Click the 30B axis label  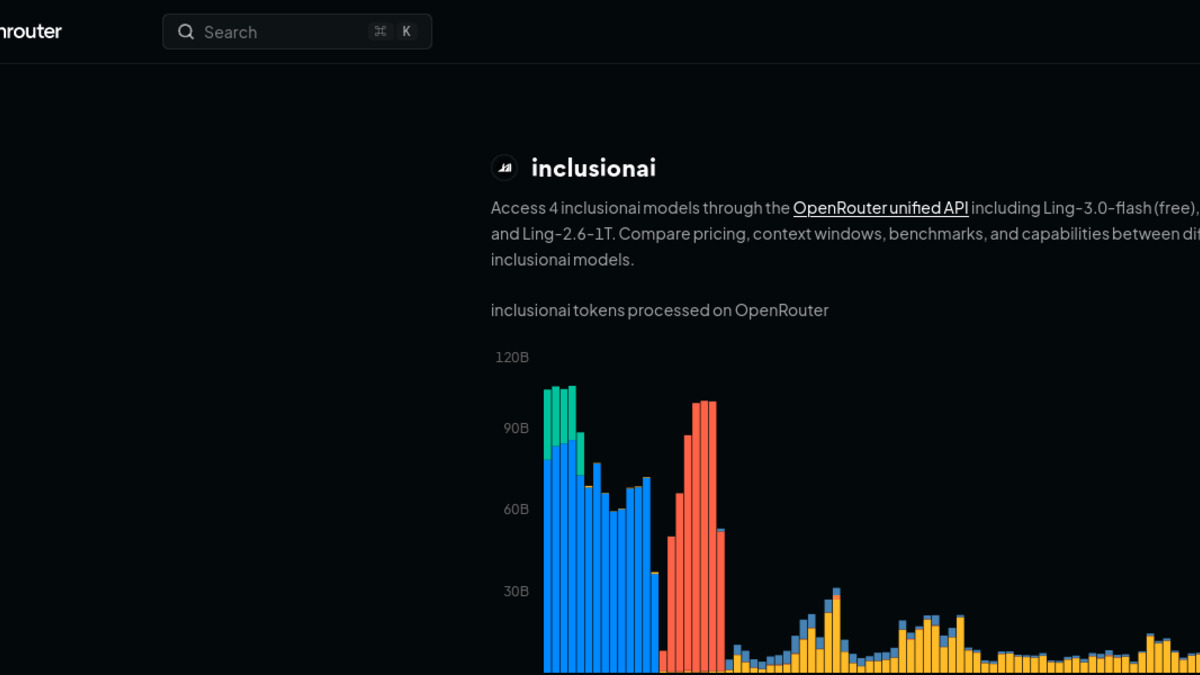(x=515, y=591)
